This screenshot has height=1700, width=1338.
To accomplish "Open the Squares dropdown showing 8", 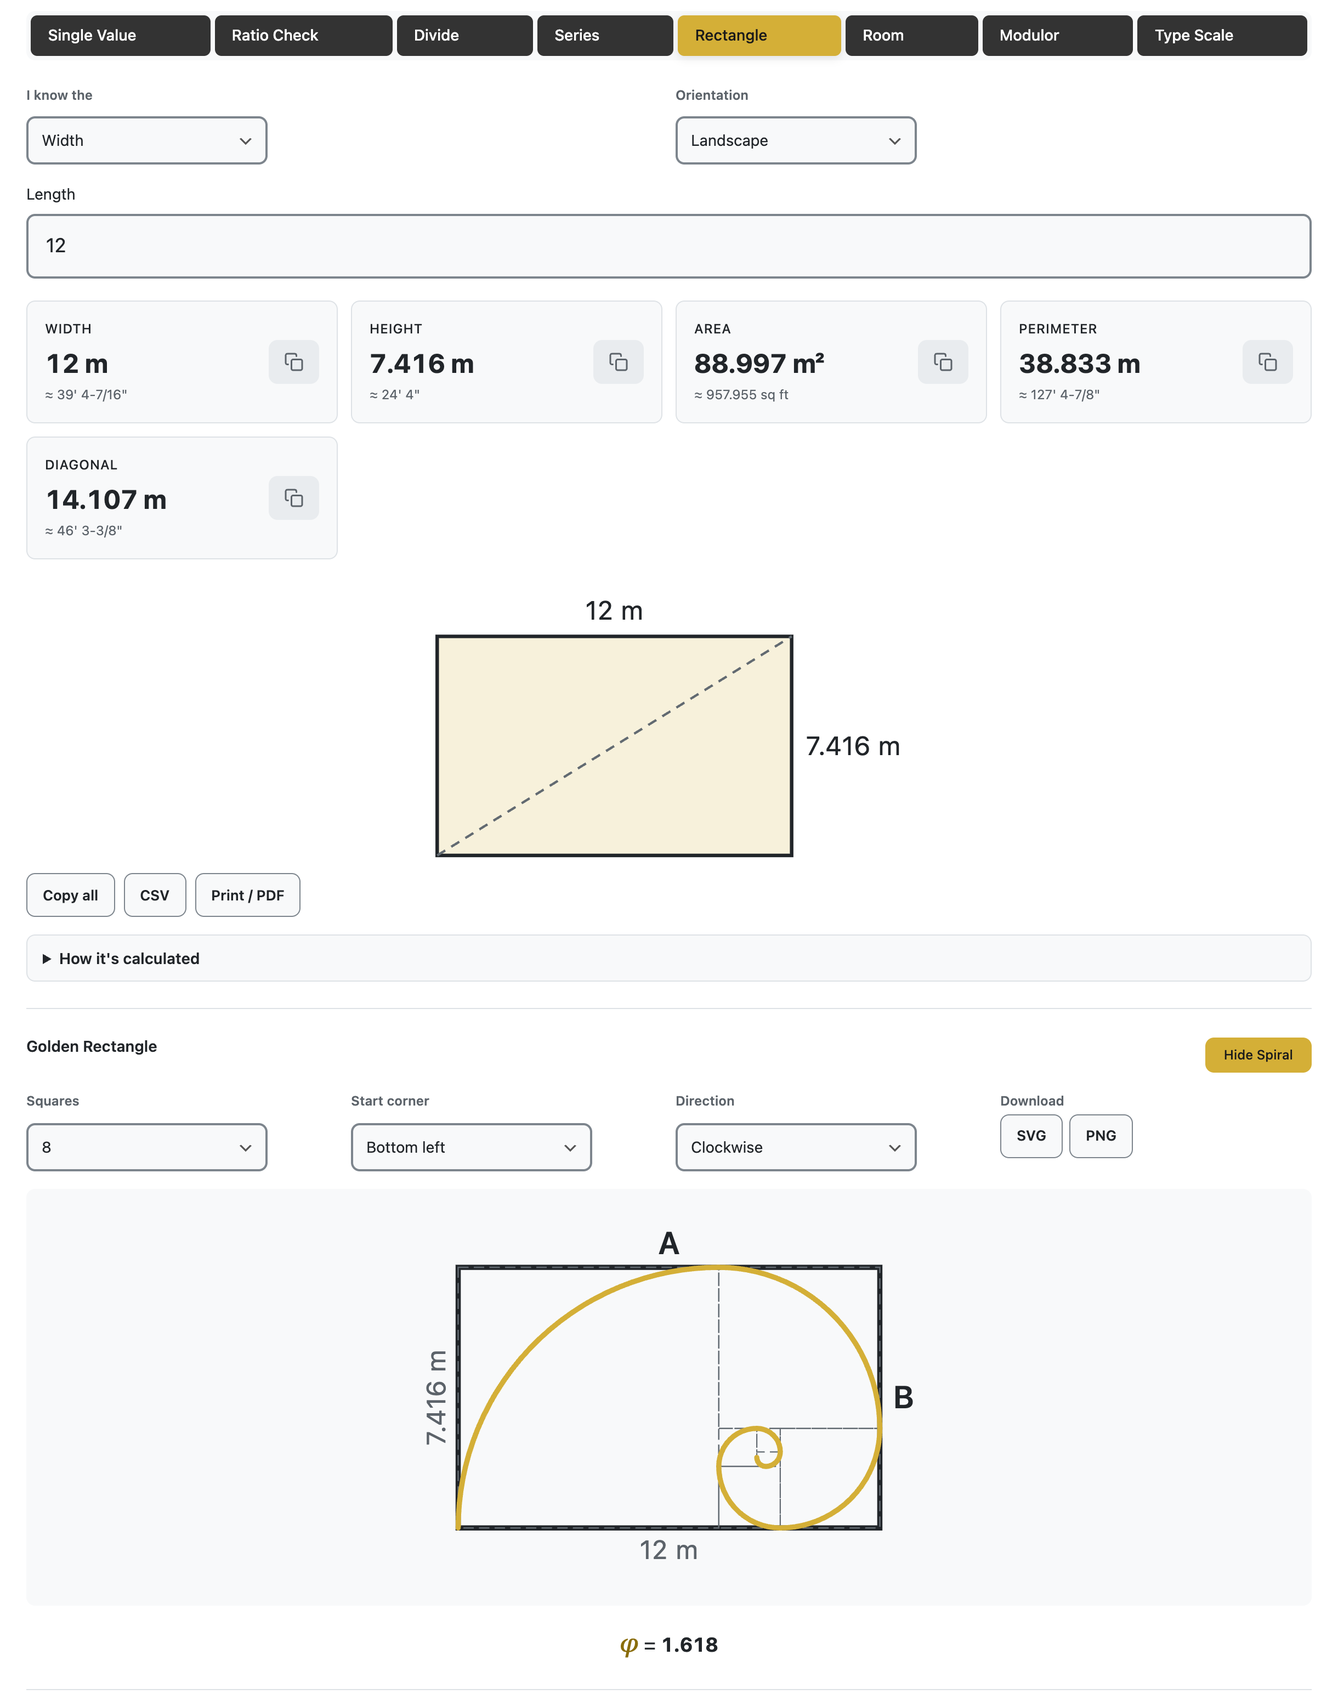I will coord(147,1147).
